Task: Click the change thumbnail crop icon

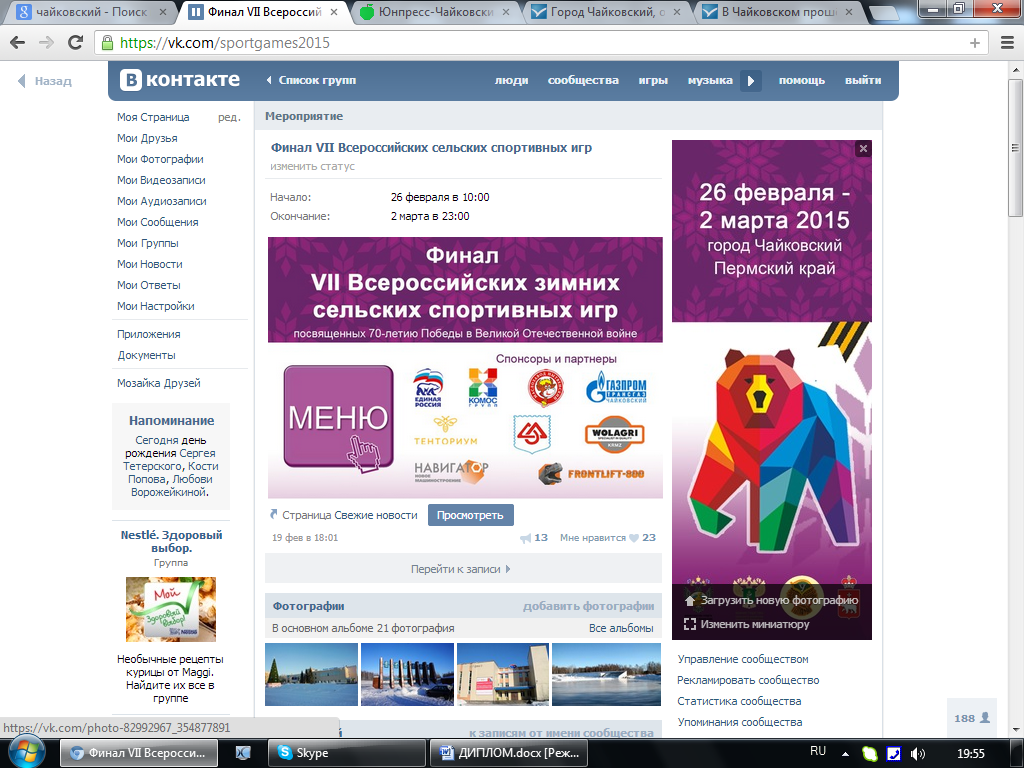Action: point(690,624)
